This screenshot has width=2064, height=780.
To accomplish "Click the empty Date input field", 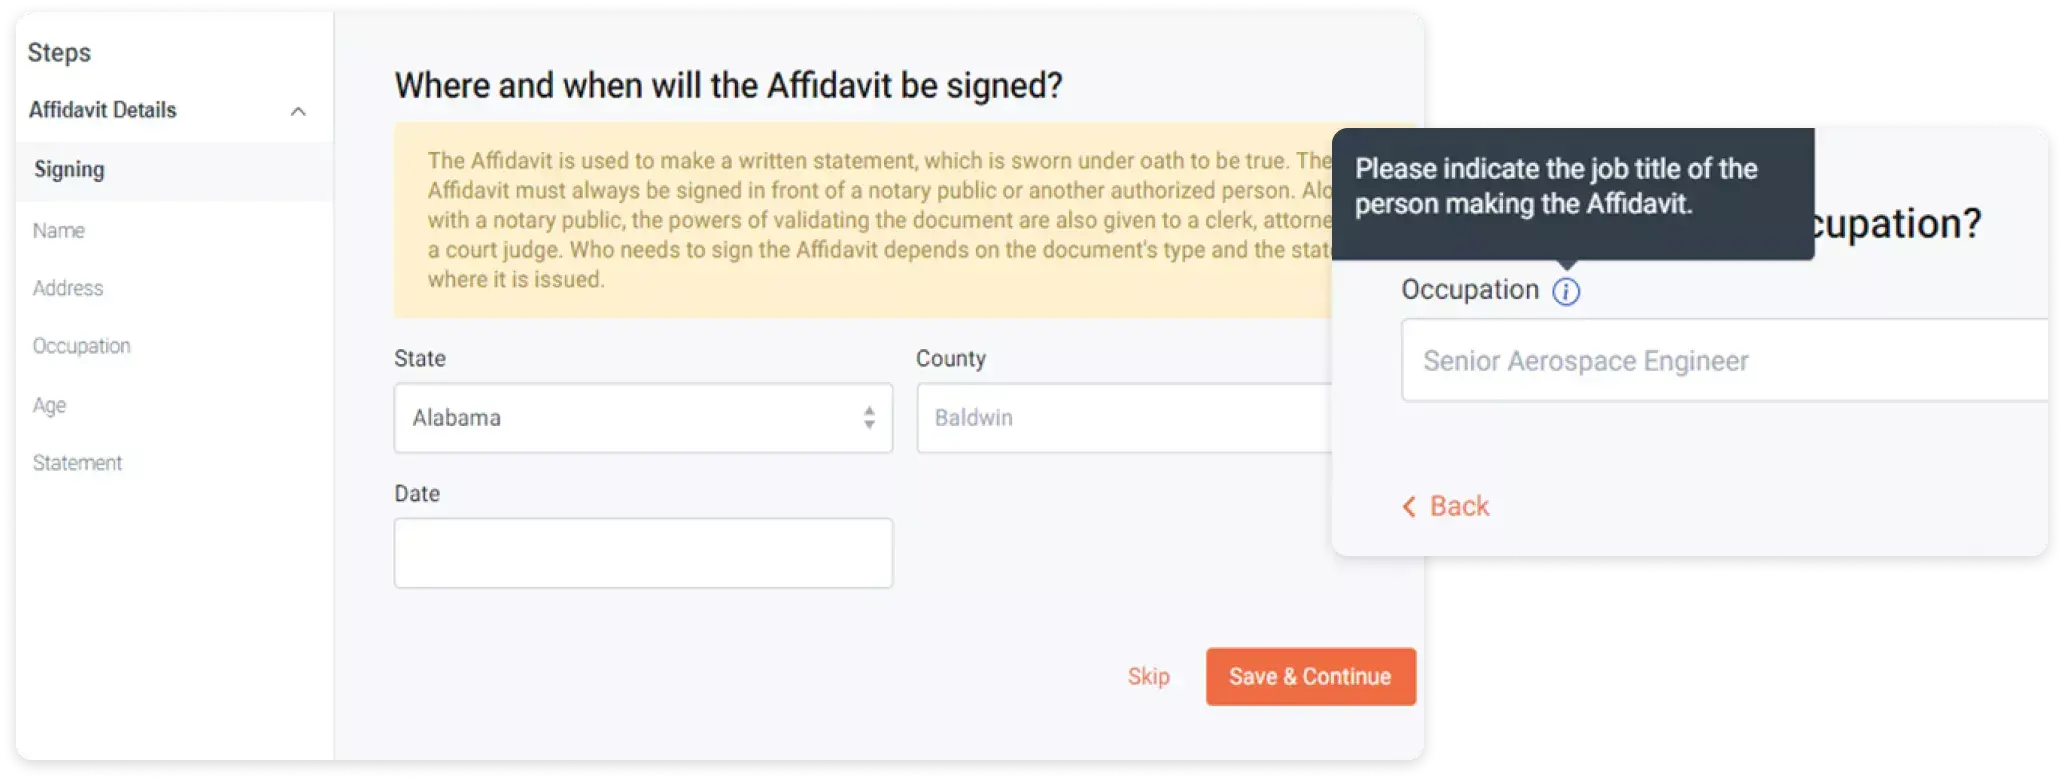I will pos(643,553).
